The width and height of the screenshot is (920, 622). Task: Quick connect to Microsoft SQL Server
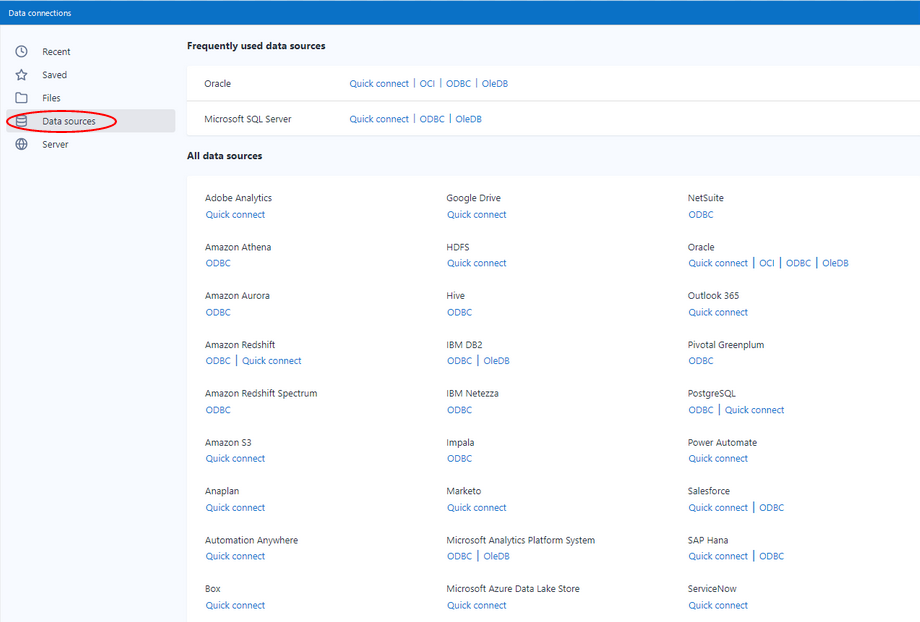click(379, 119)
